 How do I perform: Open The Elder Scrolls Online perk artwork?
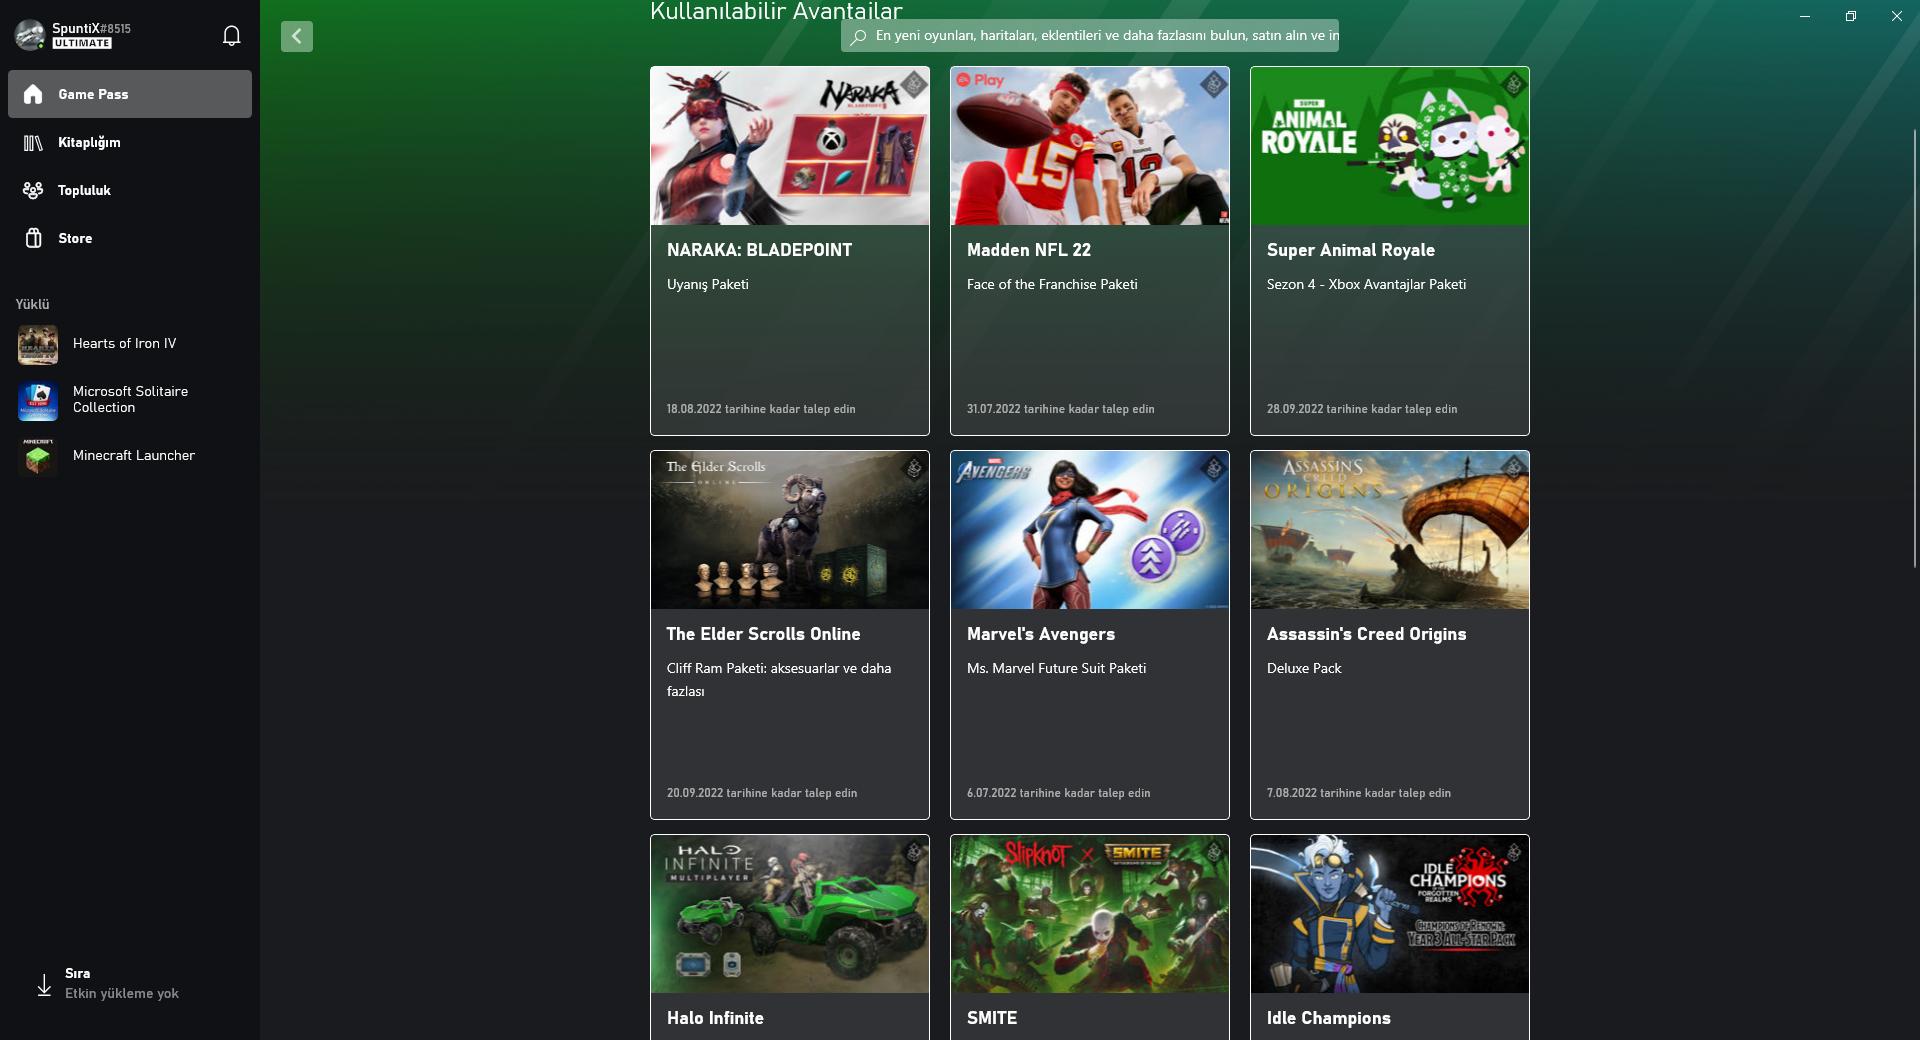click(790, 530)
